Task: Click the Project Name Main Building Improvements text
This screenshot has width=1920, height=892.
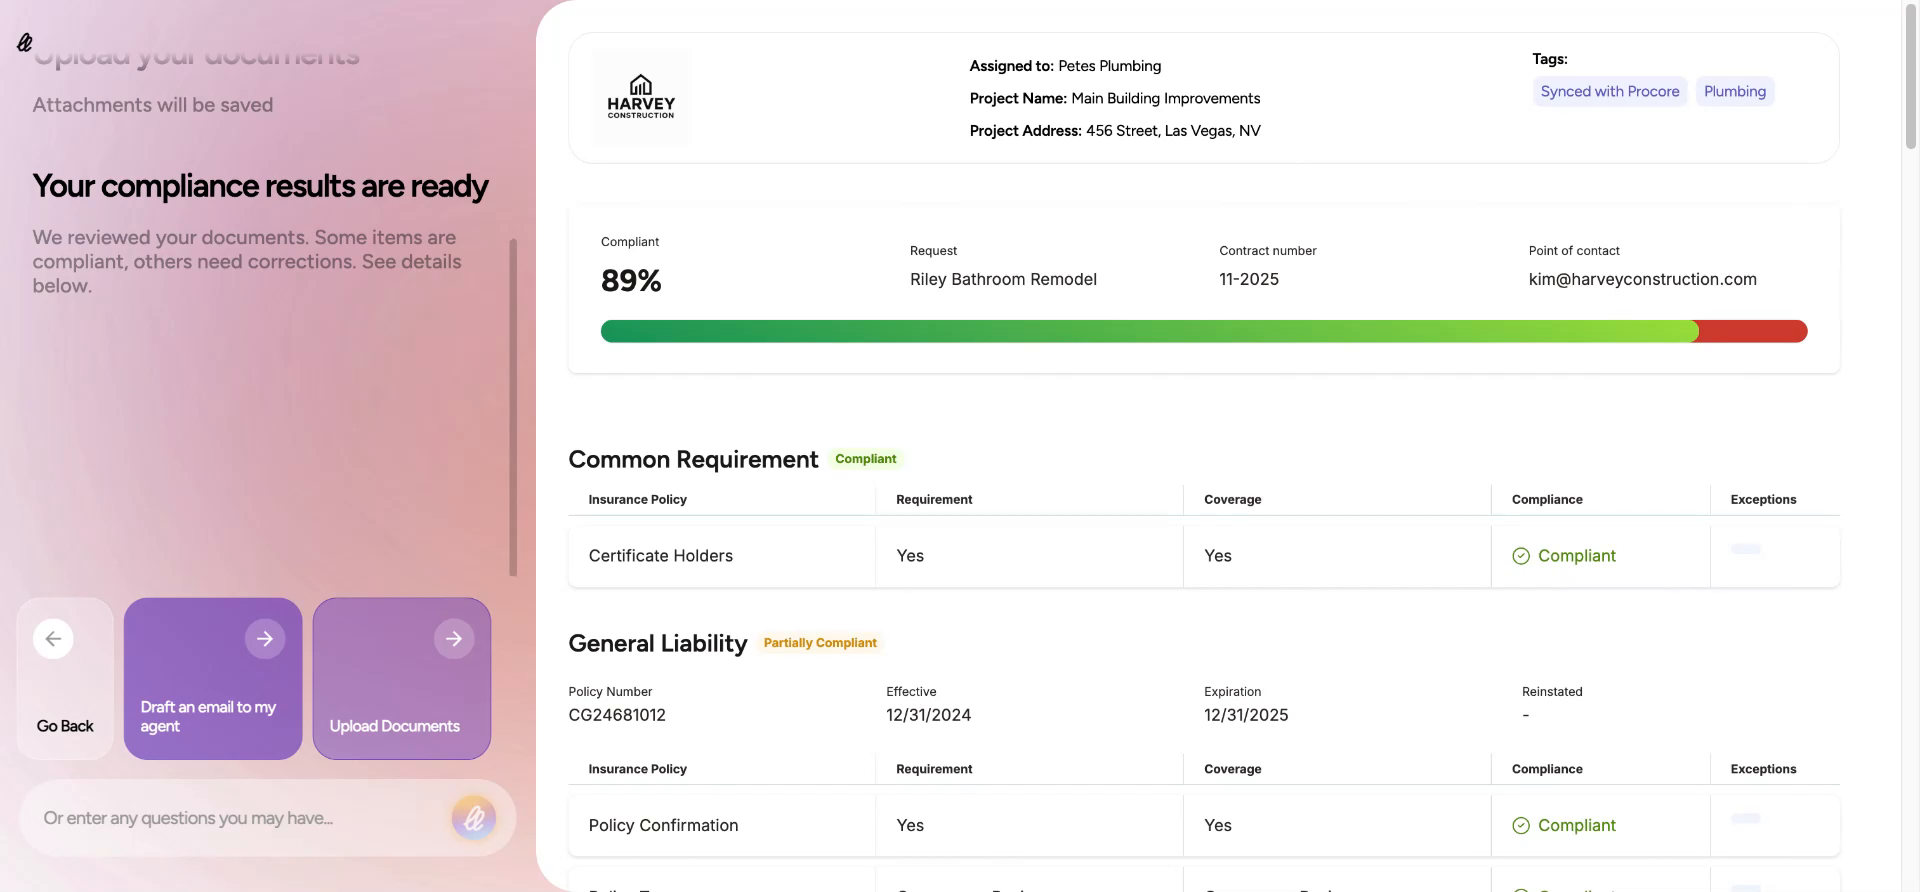Action: point(1115,98)
